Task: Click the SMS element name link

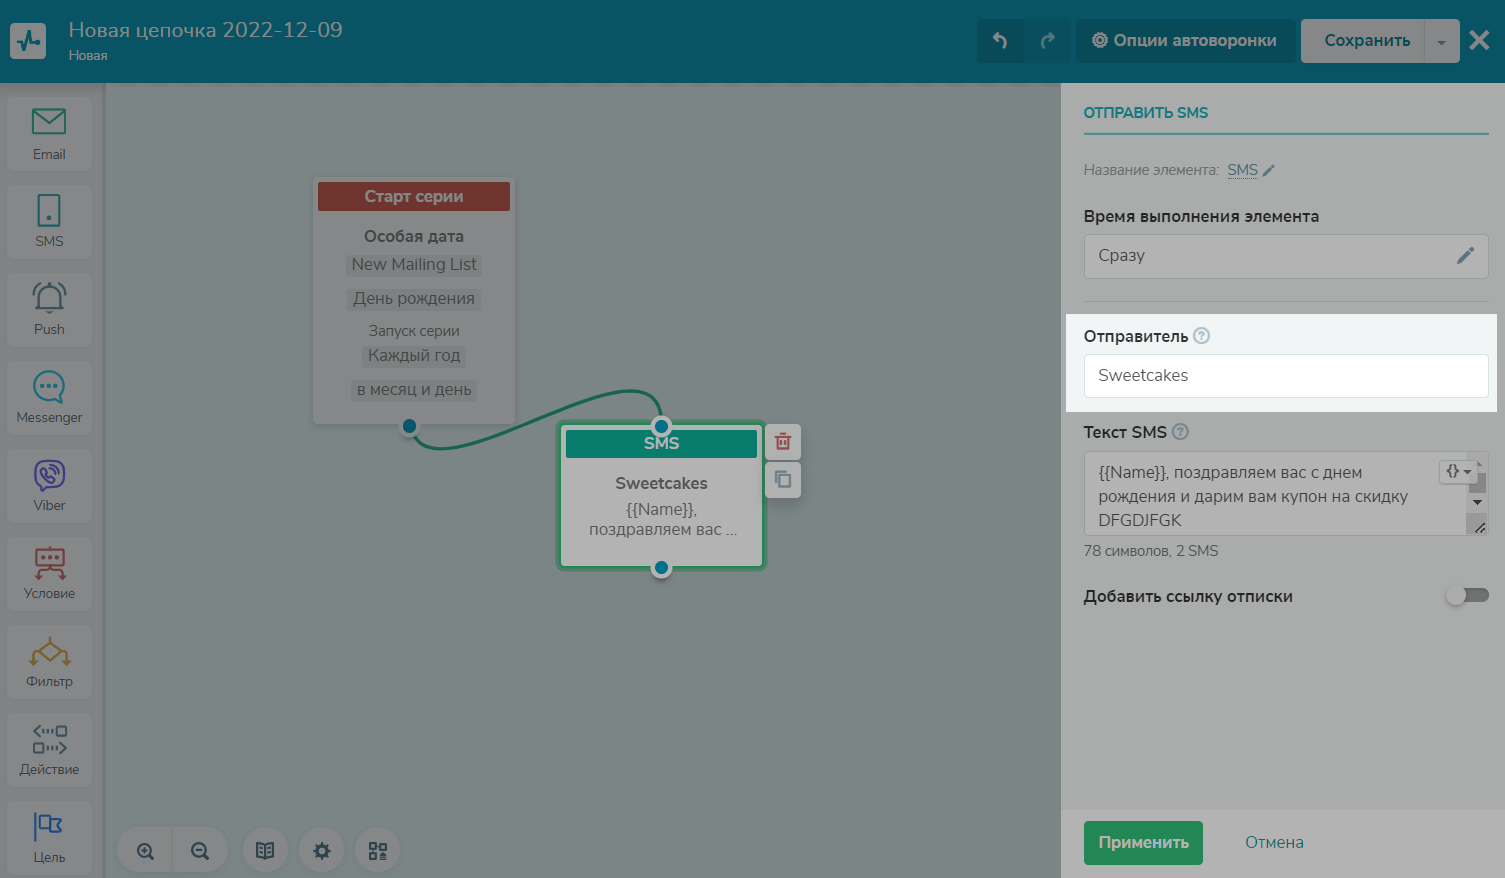Action: point(1243,170)
